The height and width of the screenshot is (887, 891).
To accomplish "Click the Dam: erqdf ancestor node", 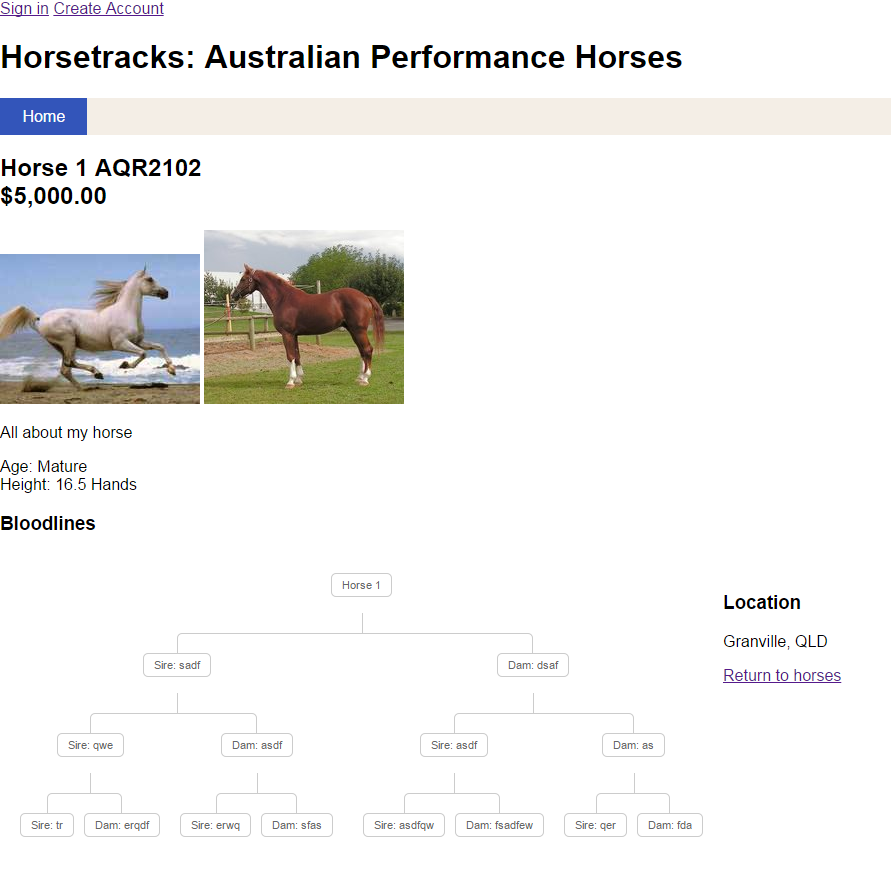I will point(122,825).
